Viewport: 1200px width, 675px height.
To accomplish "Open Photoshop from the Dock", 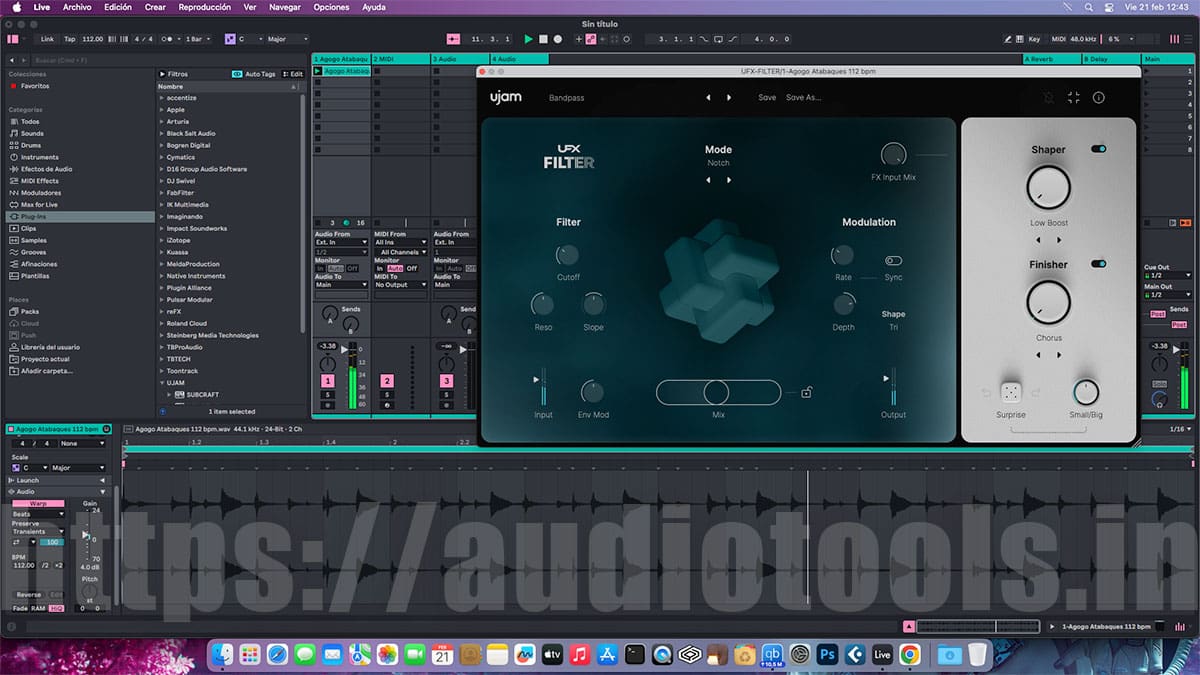I will coord(827,655).
